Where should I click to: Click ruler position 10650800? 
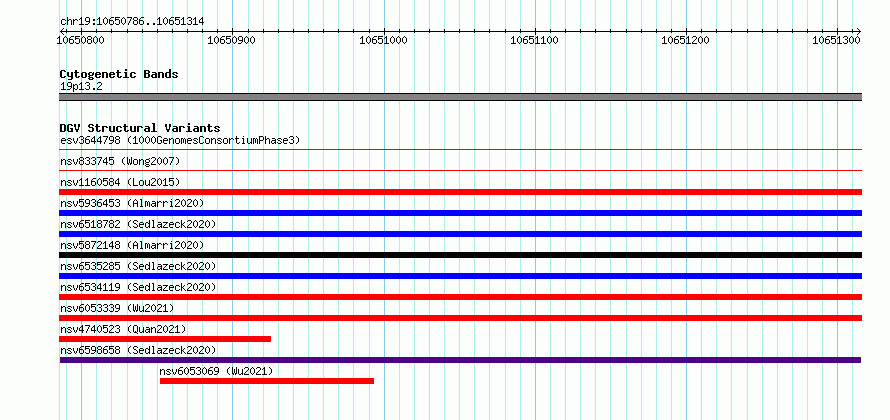[x=81, y=40]
